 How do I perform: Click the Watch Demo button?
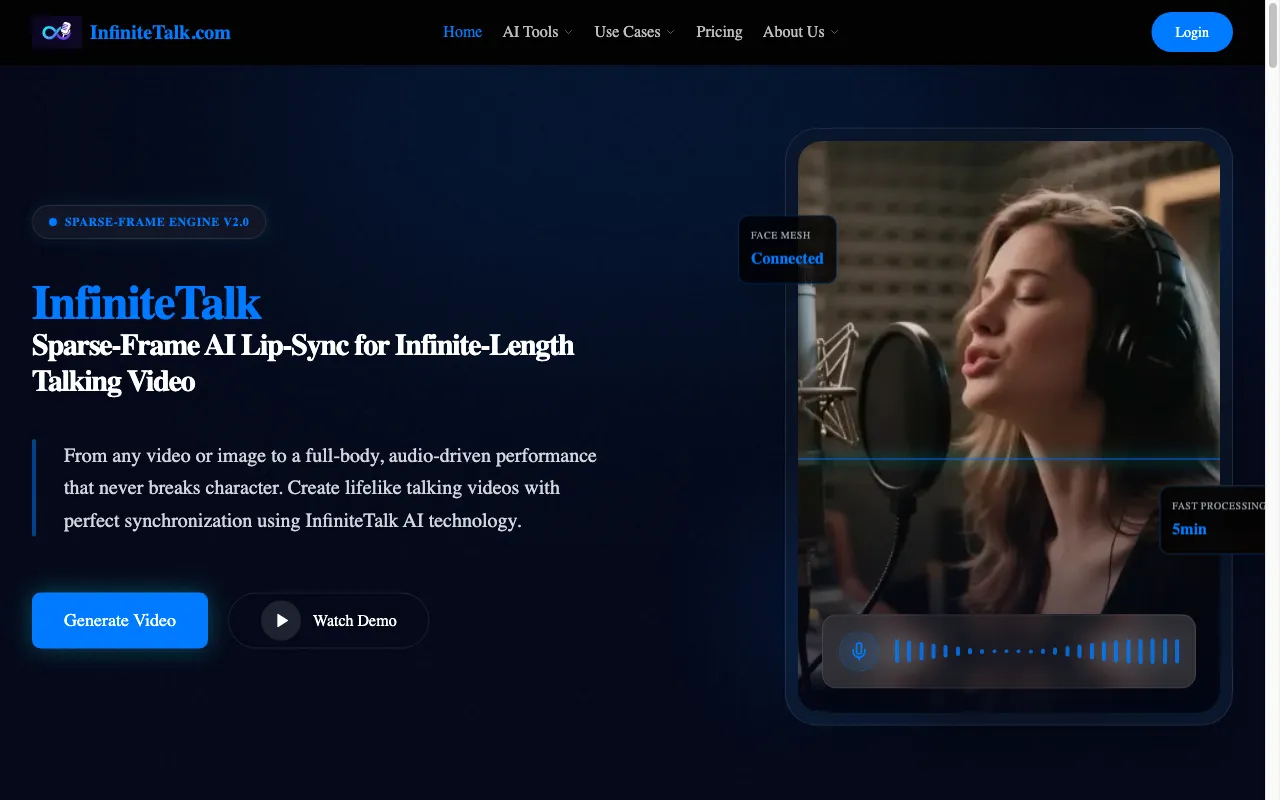(x=328, y=620)
